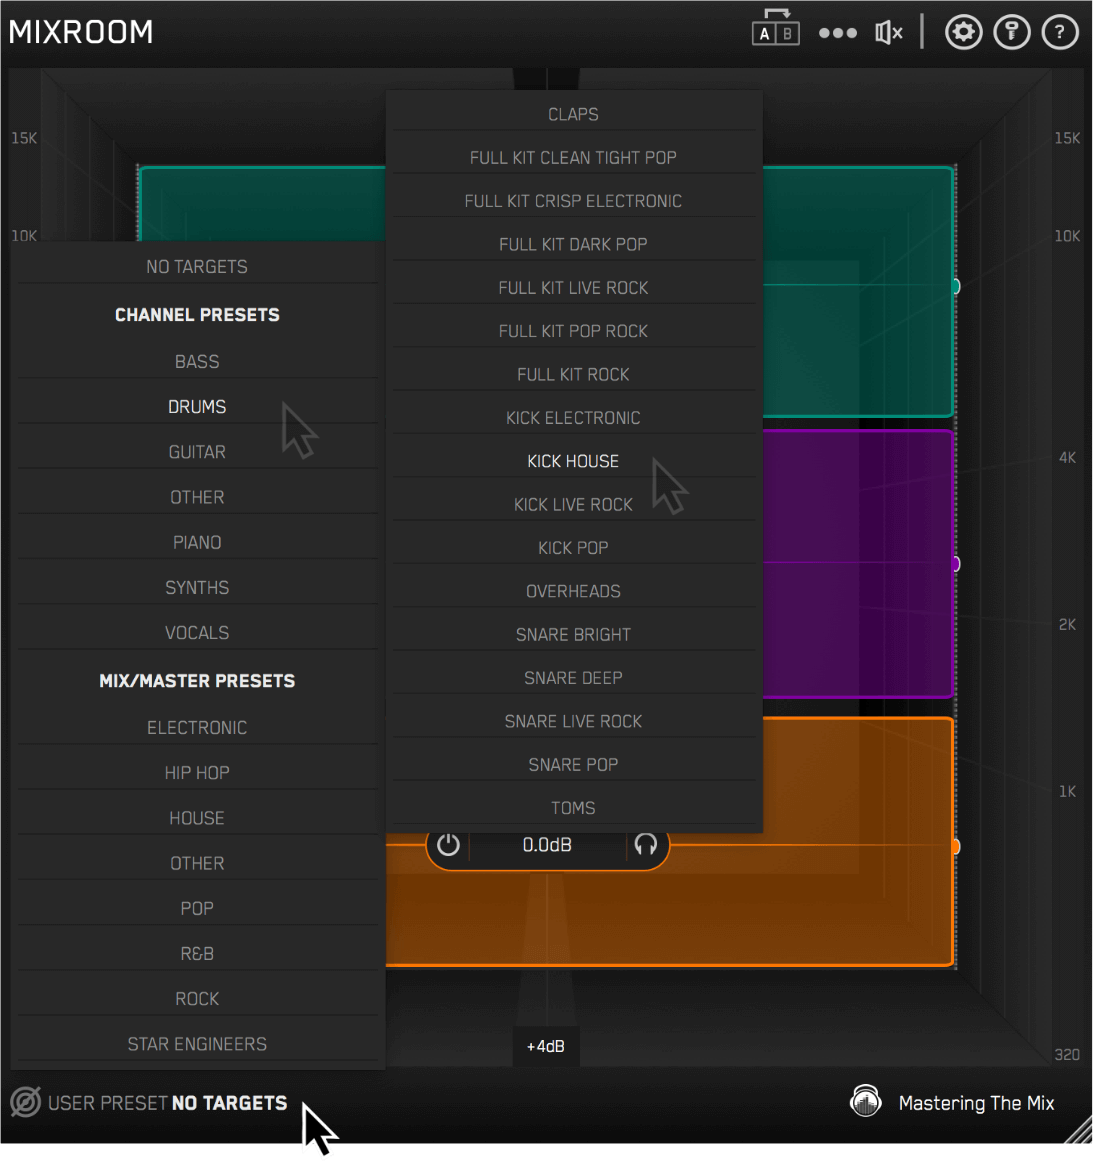1093x1168 pixels.
Task: Open the NO TARGETS preset dropdown
Action: coord(229,1103)
